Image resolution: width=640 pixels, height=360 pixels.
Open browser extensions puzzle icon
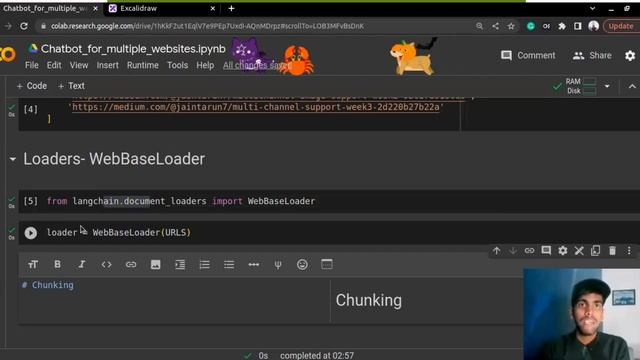click(562, 26)
